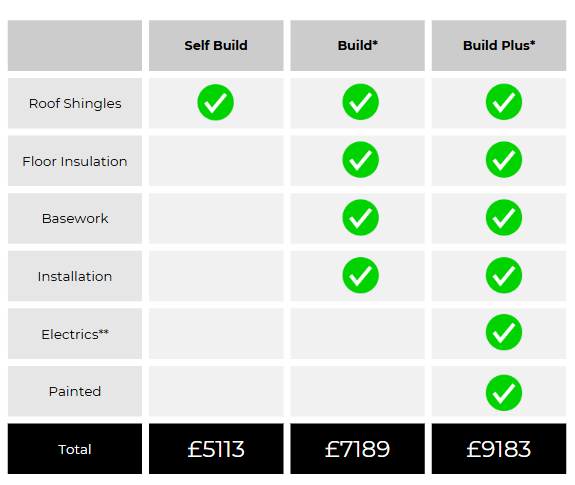575x485 pixels.
Task: Select the Build* column header
Action: 358,45
